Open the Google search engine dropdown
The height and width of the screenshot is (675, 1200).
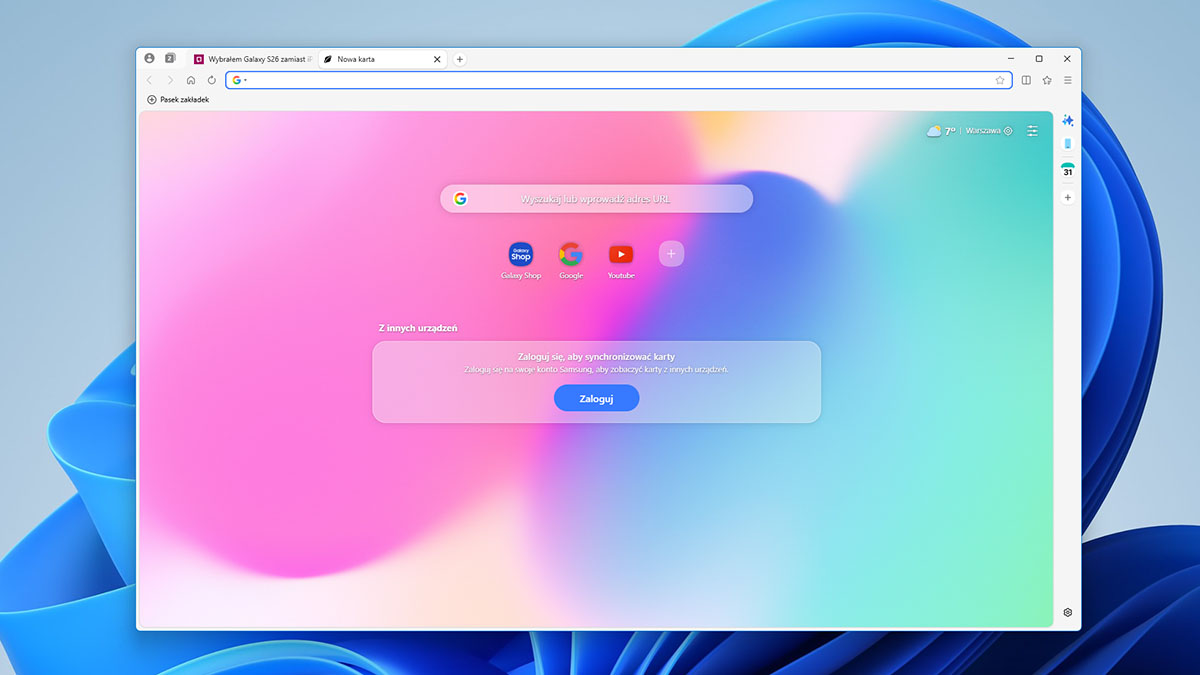237,80
